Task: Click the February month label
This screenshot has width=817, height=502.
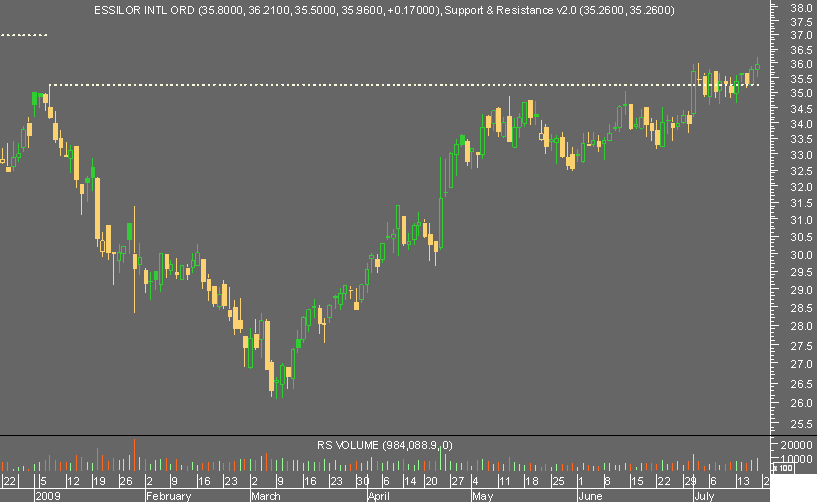Action: (168, 496)
